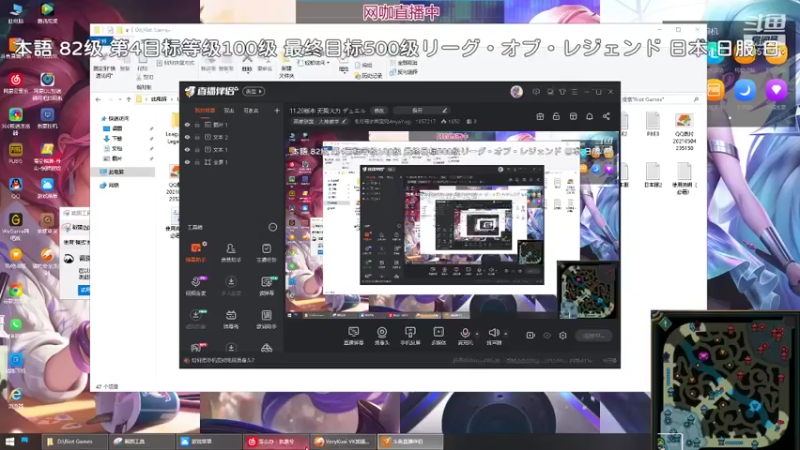Screen dimensions: 800x450
Task: Click the plus icon to add source
Action: click(277, 110)
